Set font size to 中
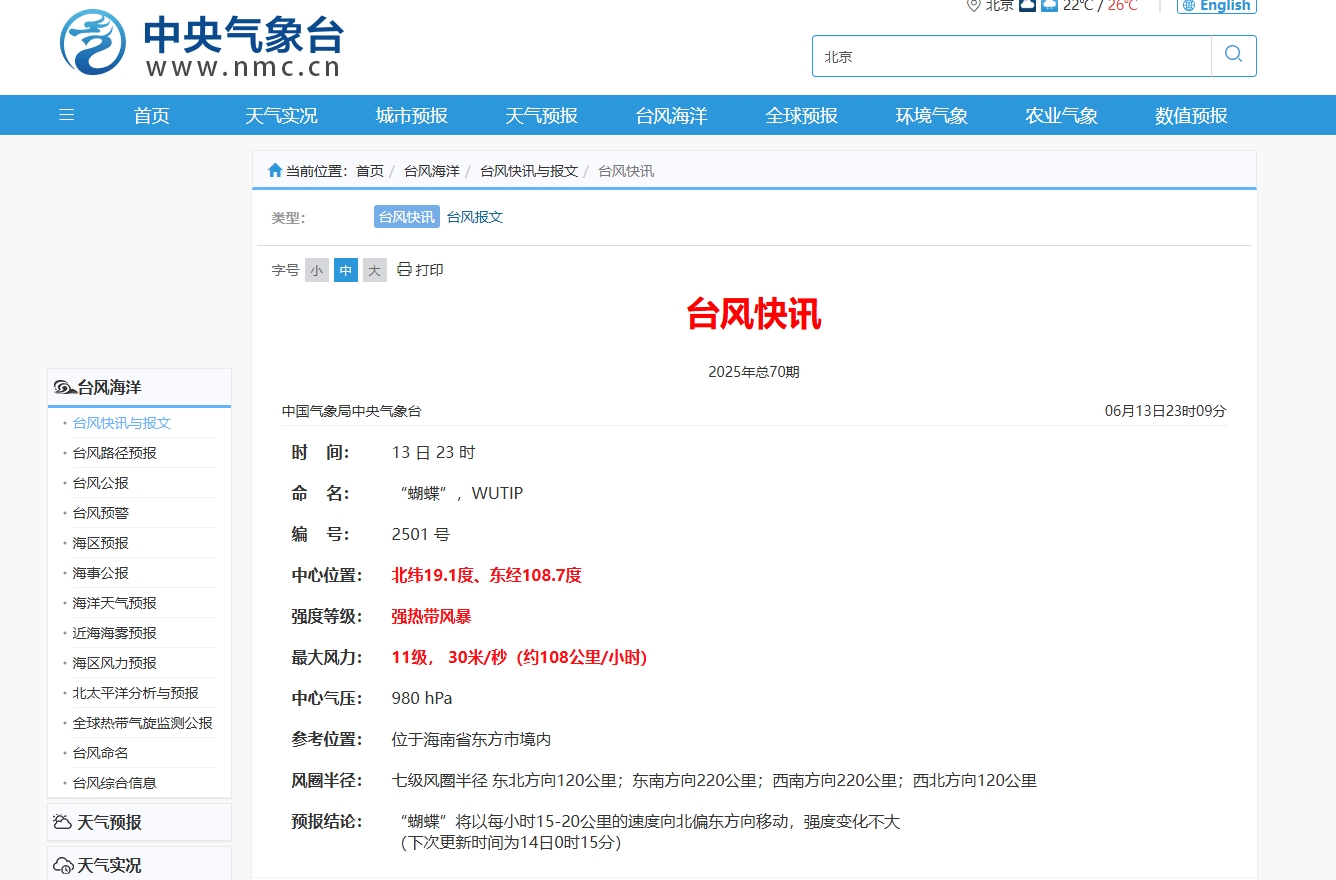Screen dimensions: 1336x880 346,270
